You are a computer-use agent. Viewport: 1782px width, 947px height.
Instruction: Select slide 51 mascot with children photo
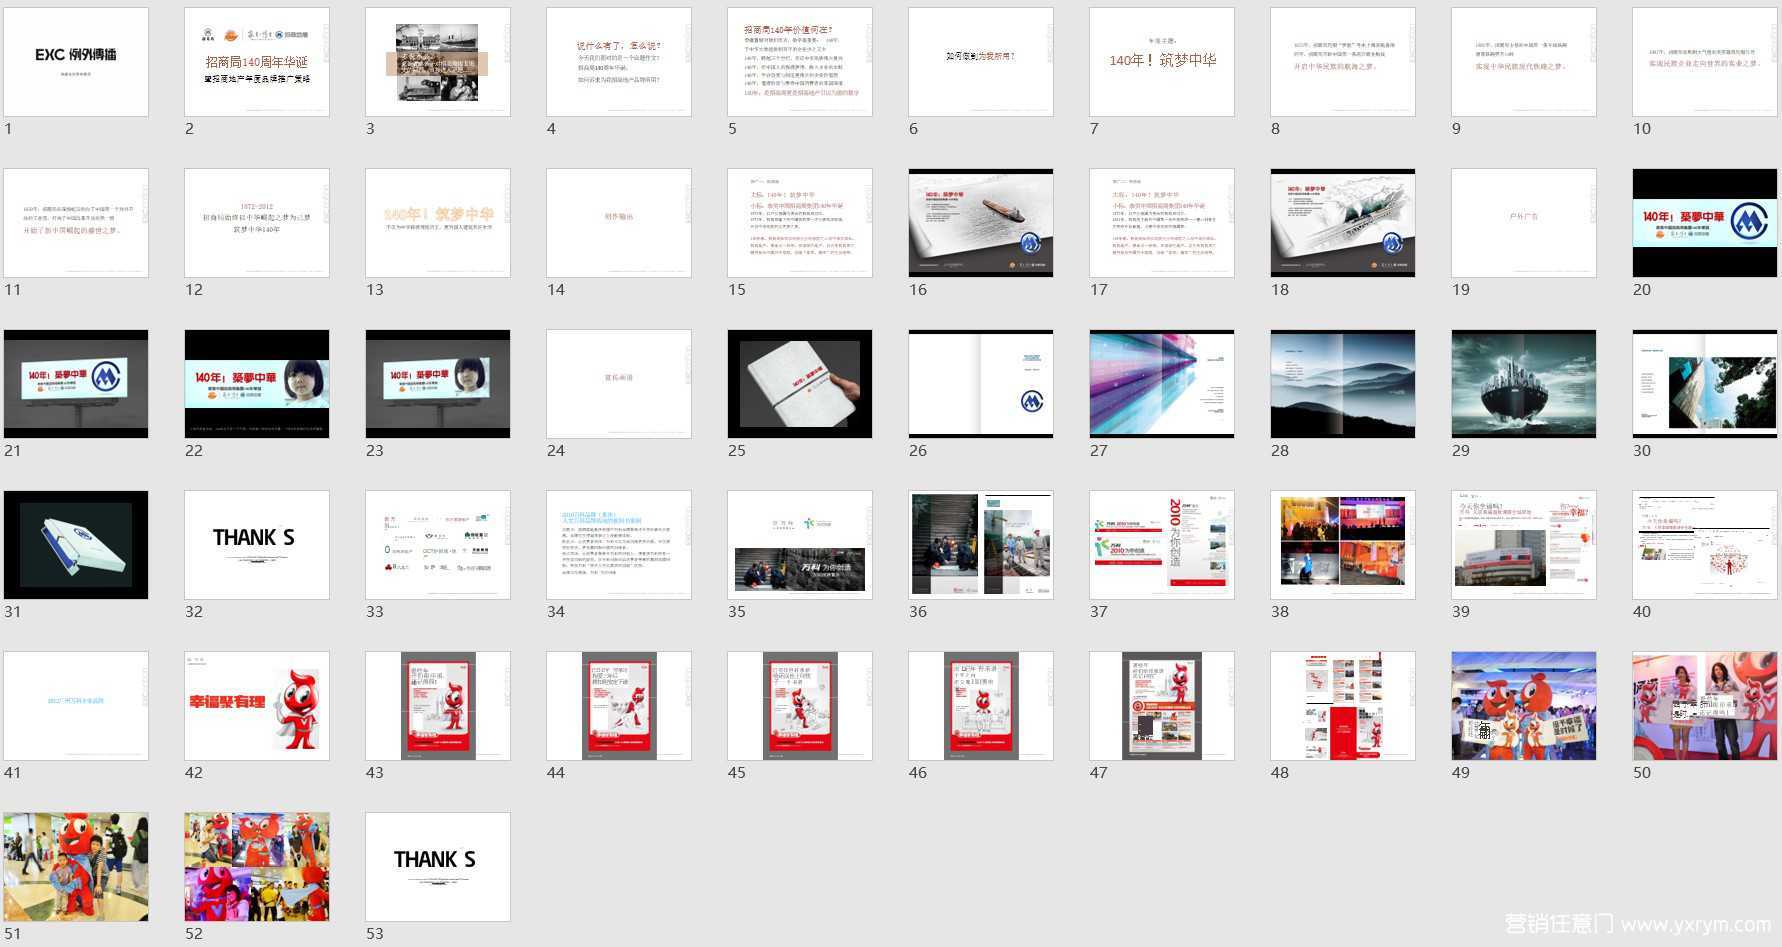[76, 867]
